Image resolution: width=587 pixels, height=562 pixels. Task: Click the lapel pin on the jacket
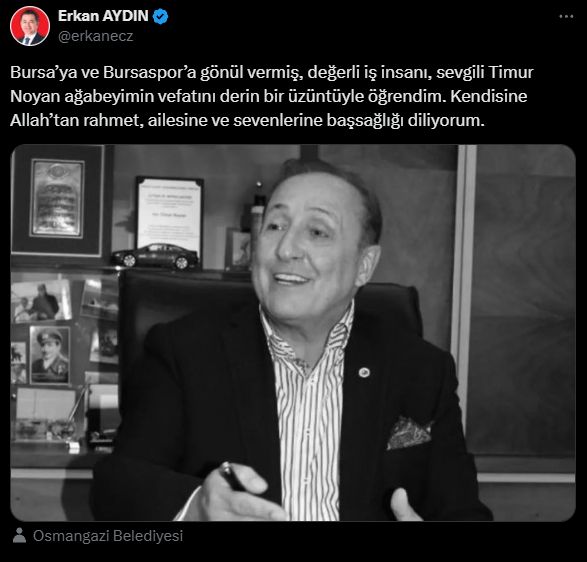pyautogui.click(x=364, y=372)
